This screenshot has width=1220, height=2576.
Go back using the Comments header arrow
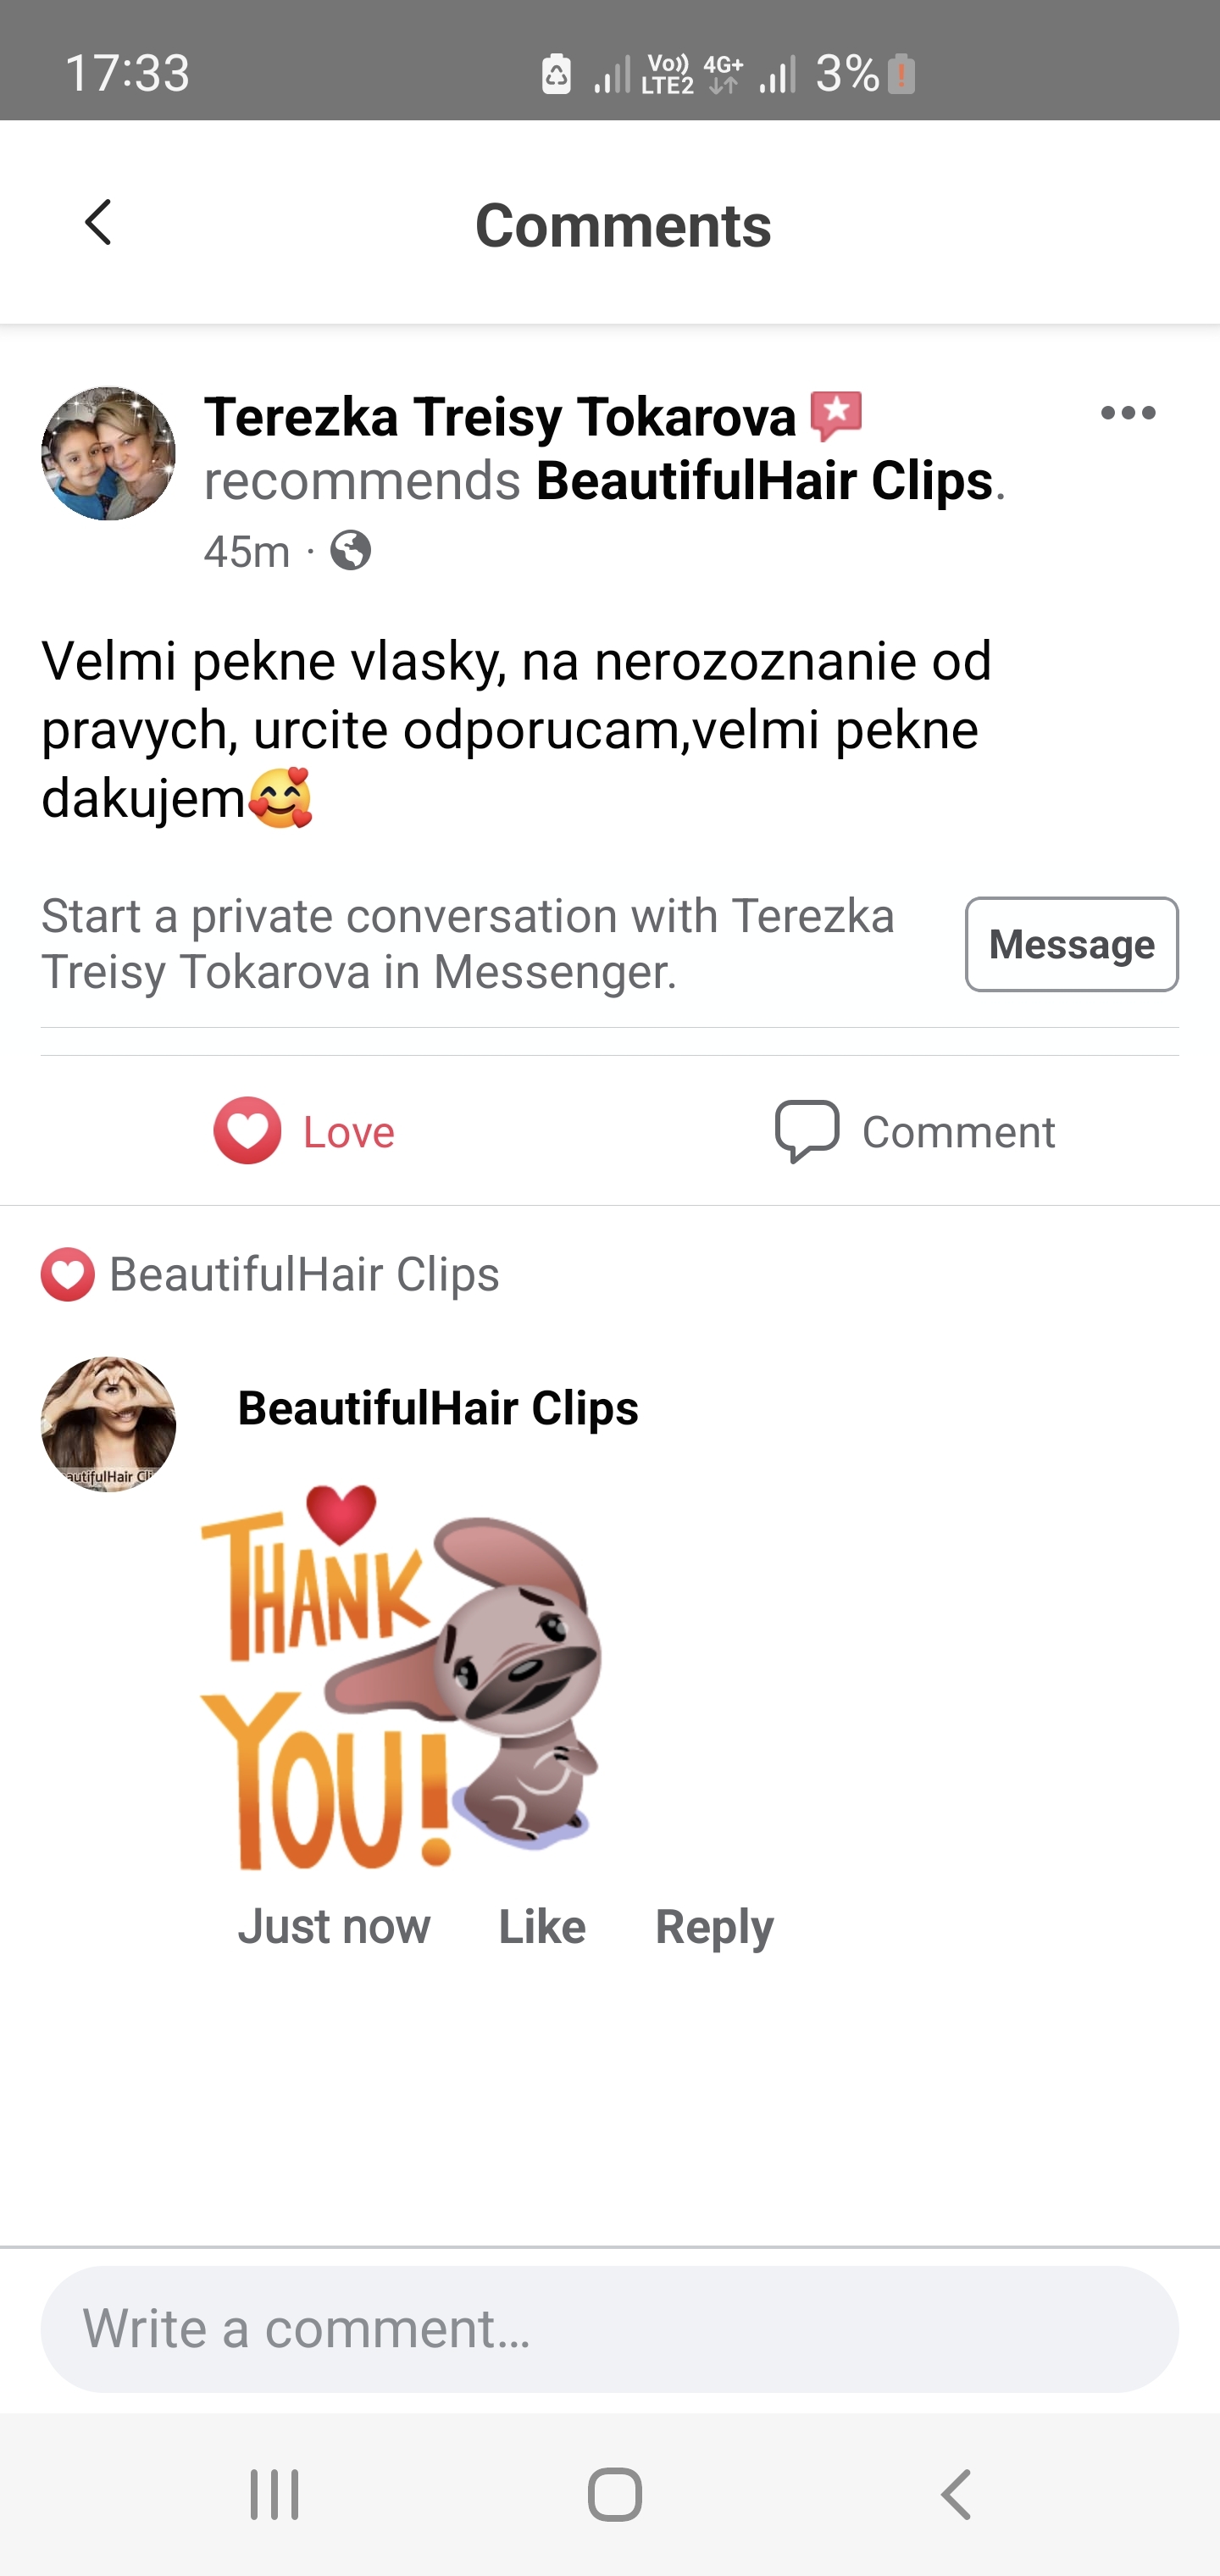(x=98, y=222)
